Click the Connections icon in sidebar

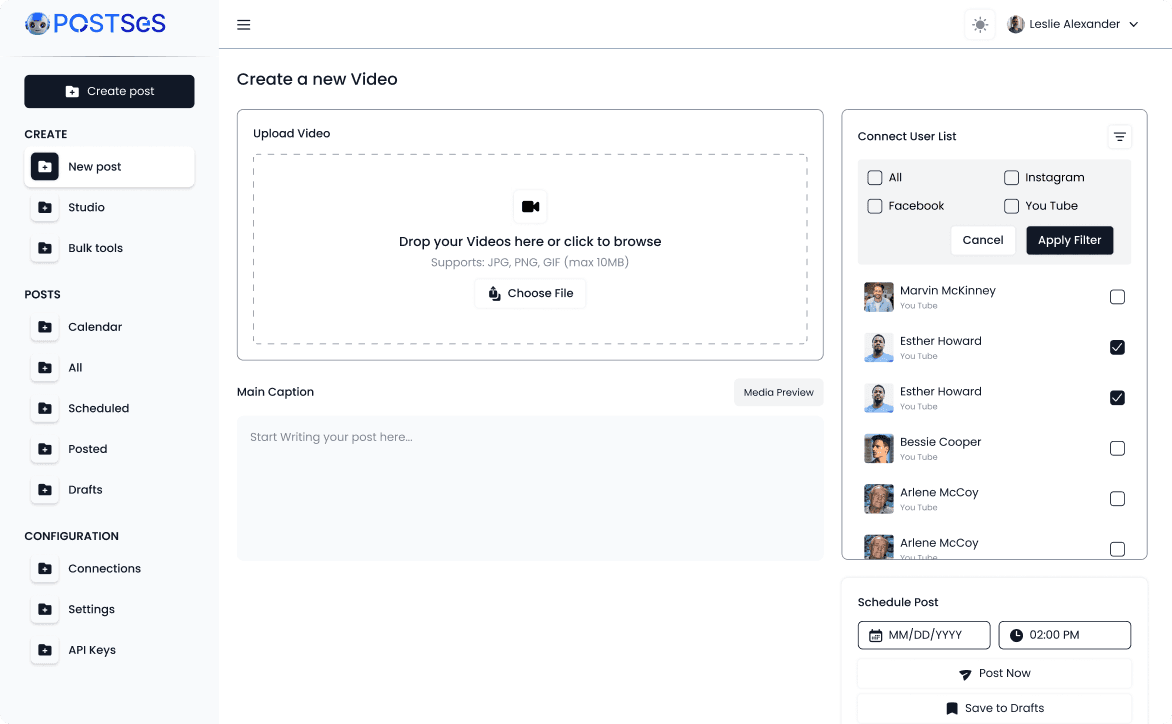tap(45, 568)
